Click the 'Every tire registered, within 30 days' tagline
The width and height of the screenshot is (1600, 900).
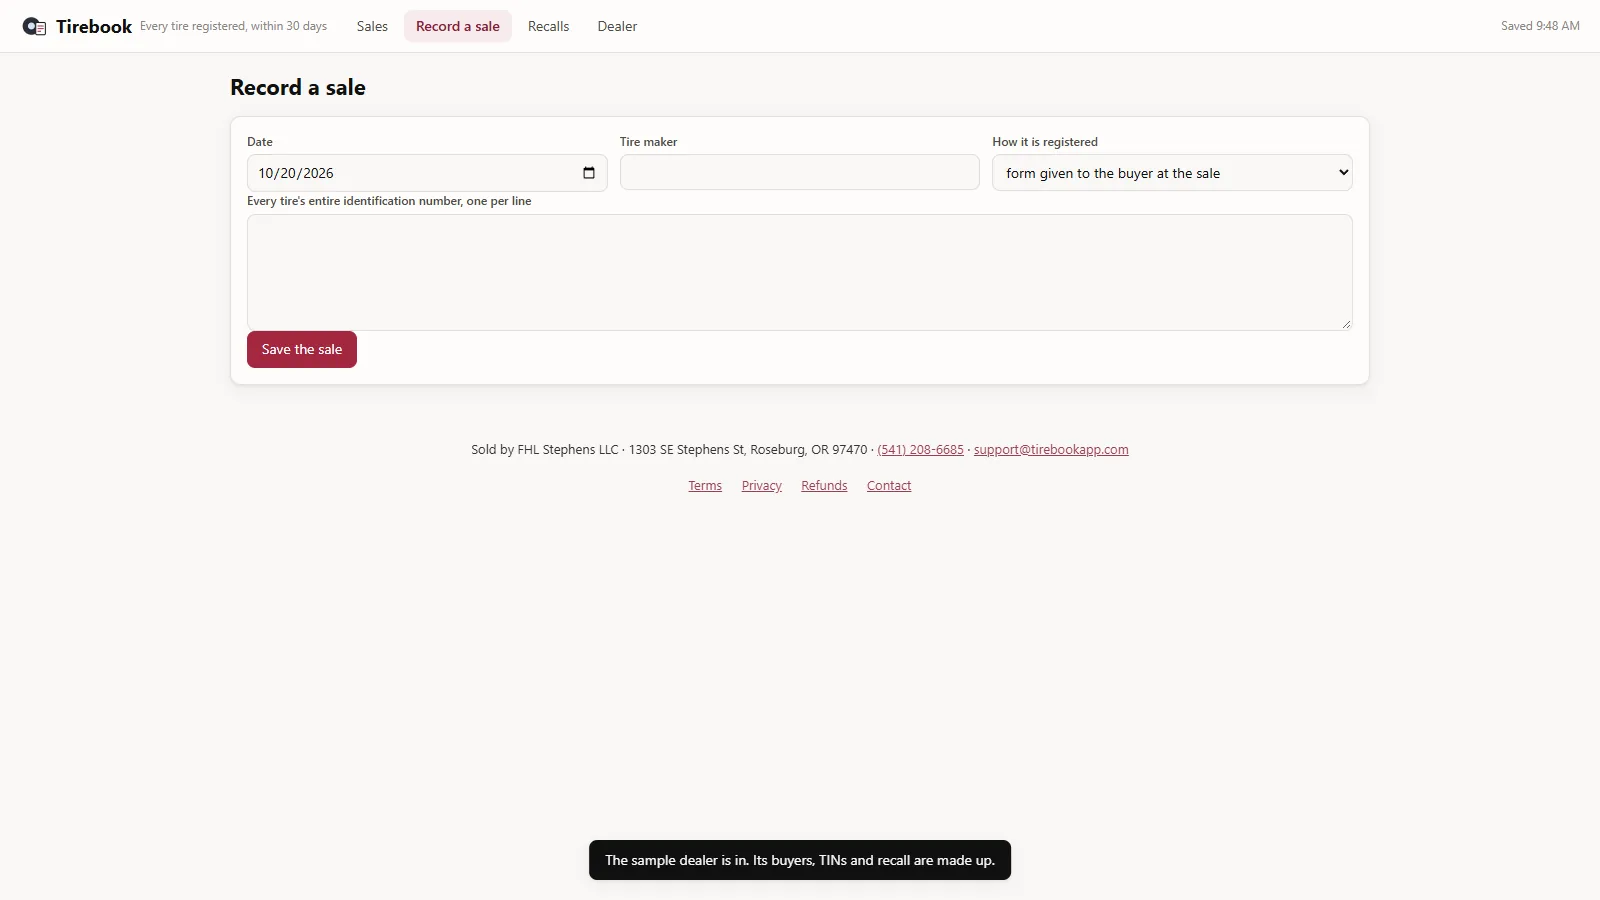pos(233,26)
